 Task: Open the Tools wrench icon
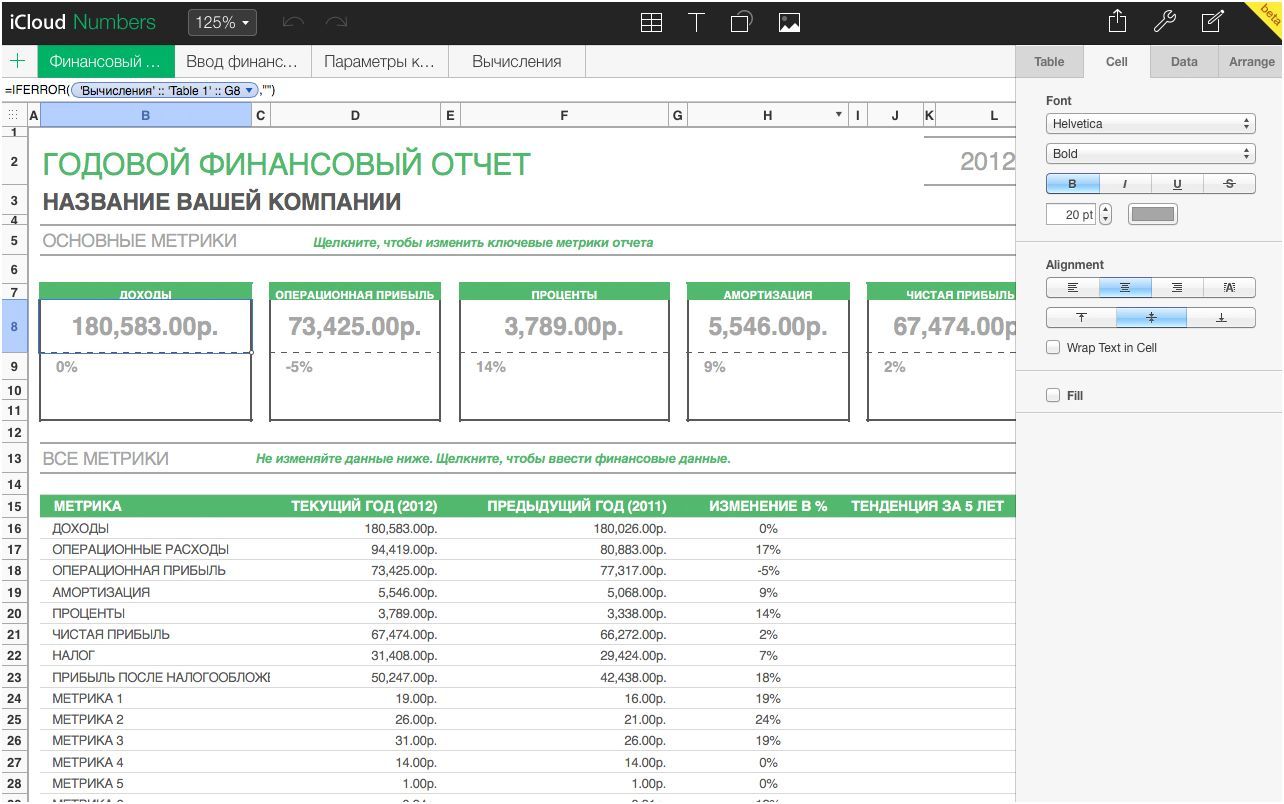1164,21
